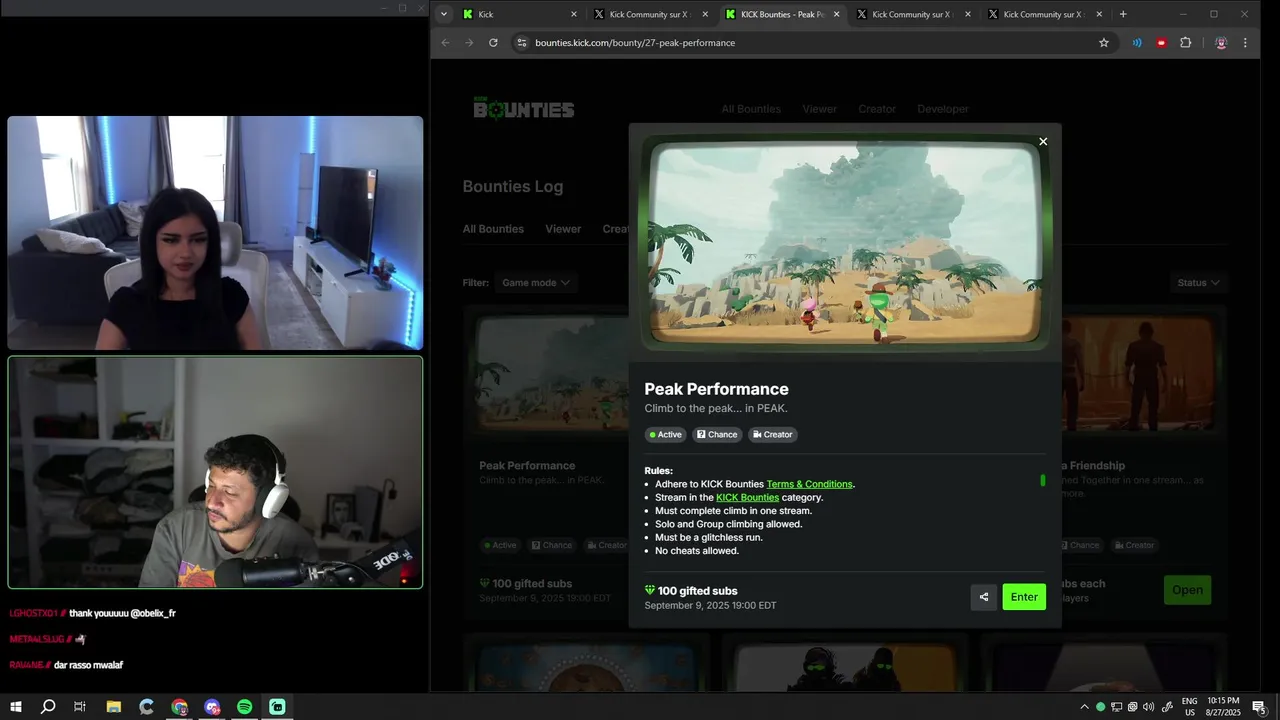Viewport: 1280px width, 720px height.
Task: Open Chrome from the taskbar
Action: [179, 707]
